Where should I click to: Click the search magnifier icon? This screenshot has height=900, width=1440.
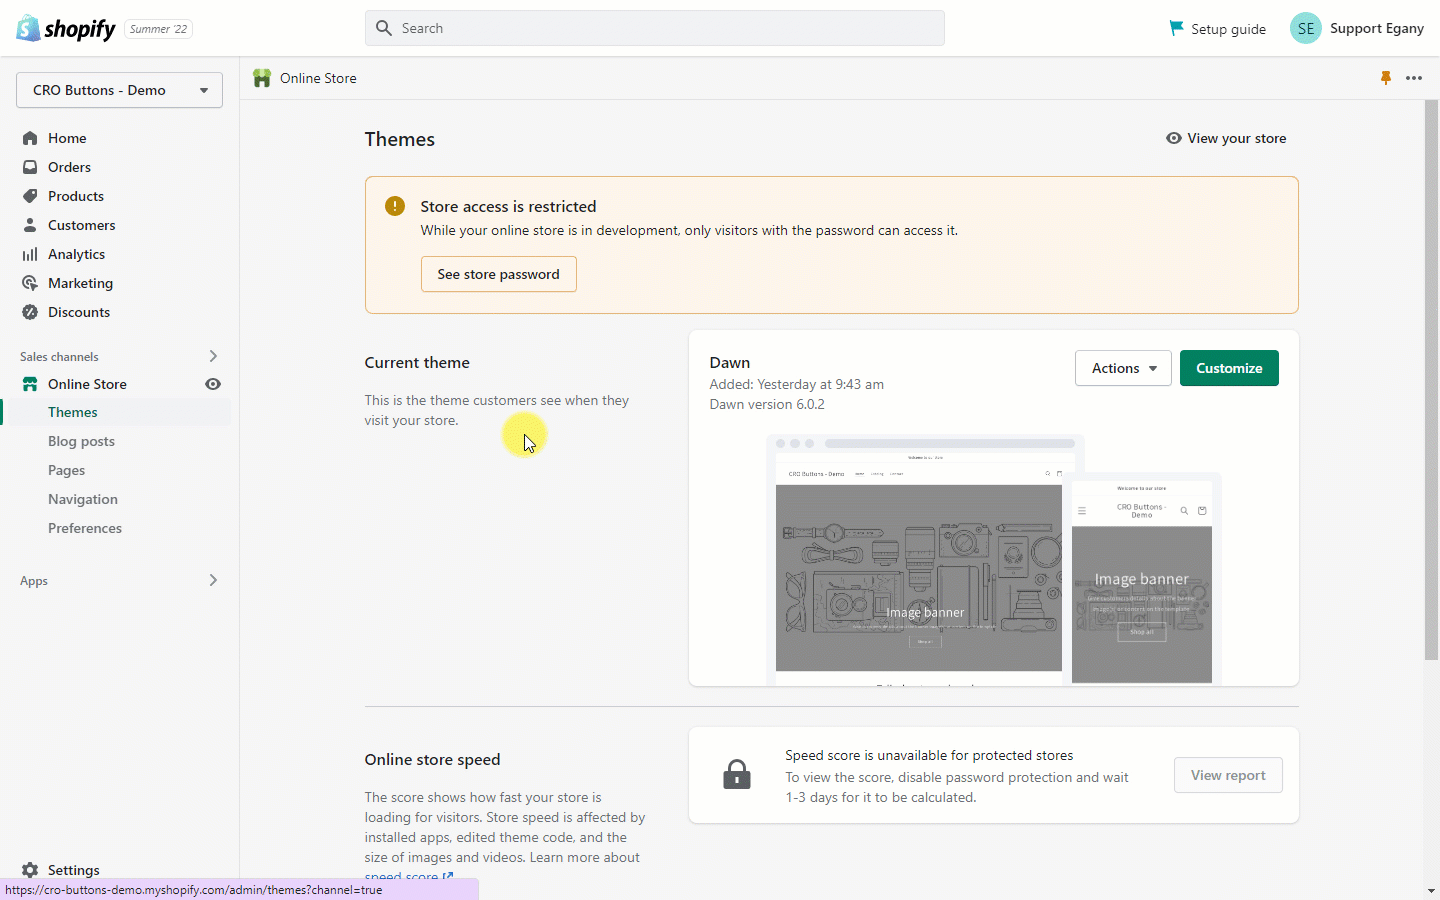pyautogui.click(x=384, y=28)
